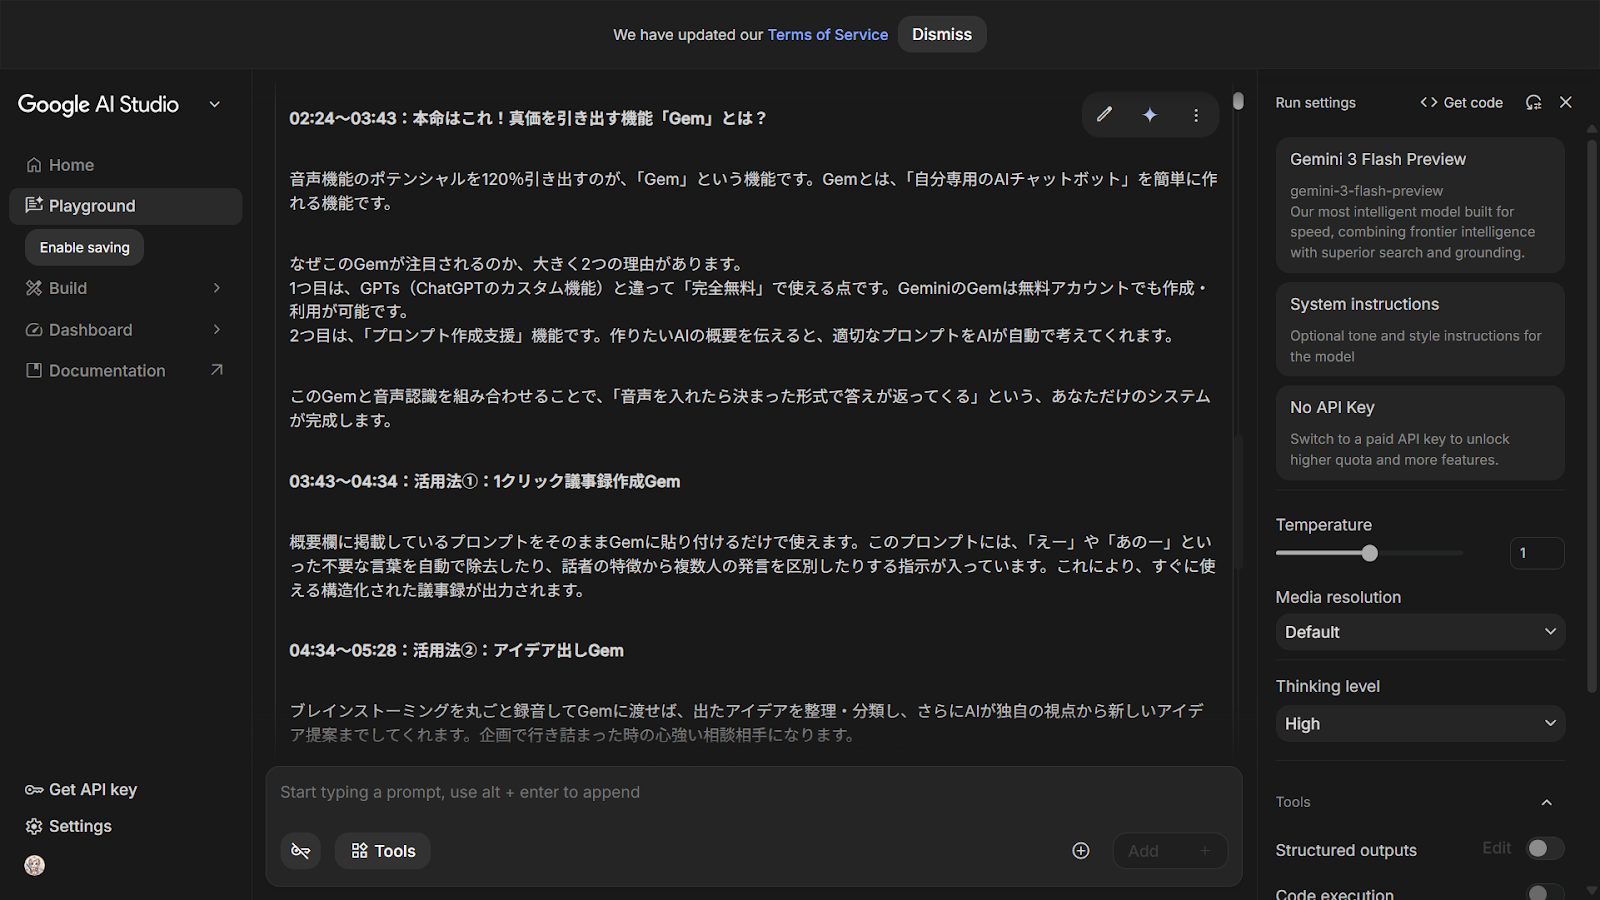This screenshot has height=900, width=1600.
Task: Go to Home in the sidebar
Action: point(71,165)
